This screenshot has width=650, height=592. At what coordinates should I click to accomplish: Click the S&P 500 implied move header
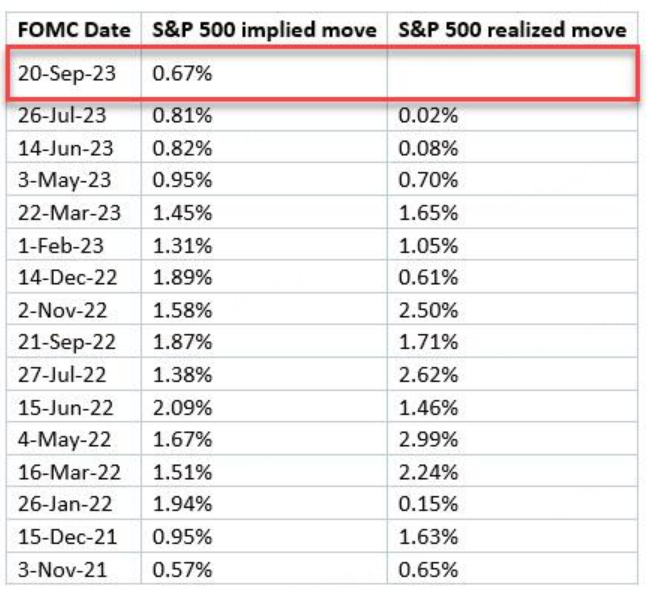click(x=264, y=29)
